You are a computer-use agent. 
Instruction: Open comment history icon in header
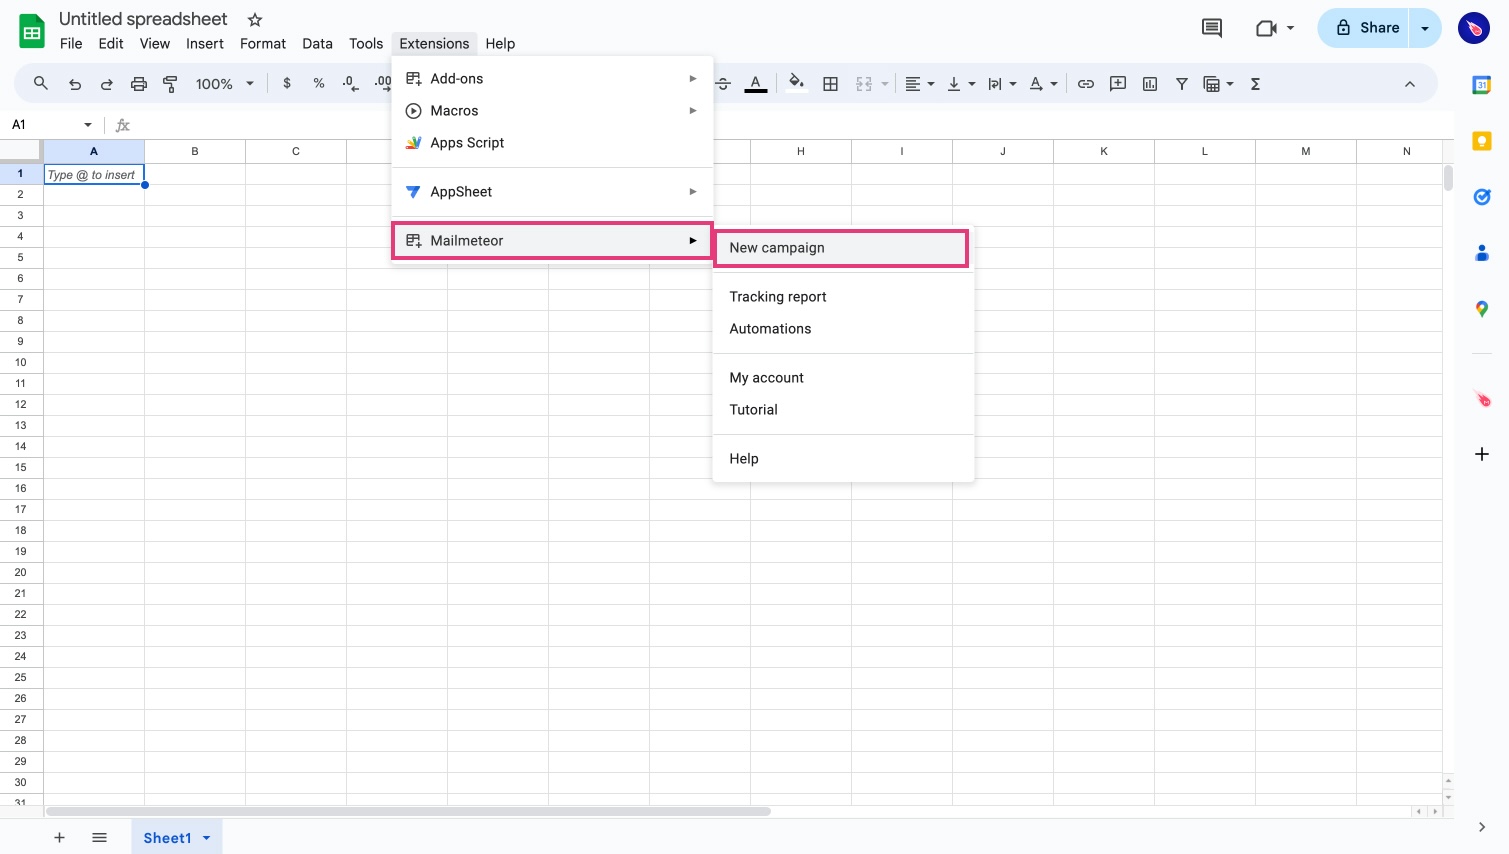tap(1212, 28)
